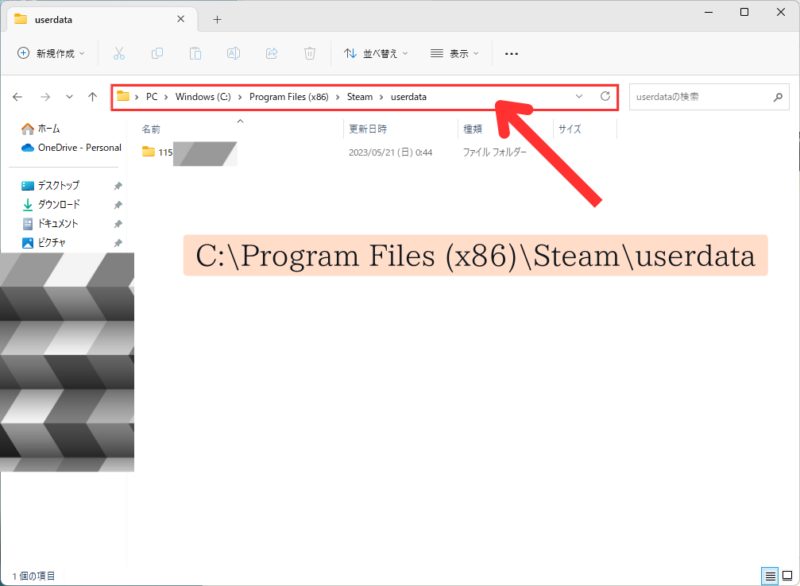The width and height of the screenshot is (800, 586).
Task: Open the See more ellipsis menu
Action: 511,54
